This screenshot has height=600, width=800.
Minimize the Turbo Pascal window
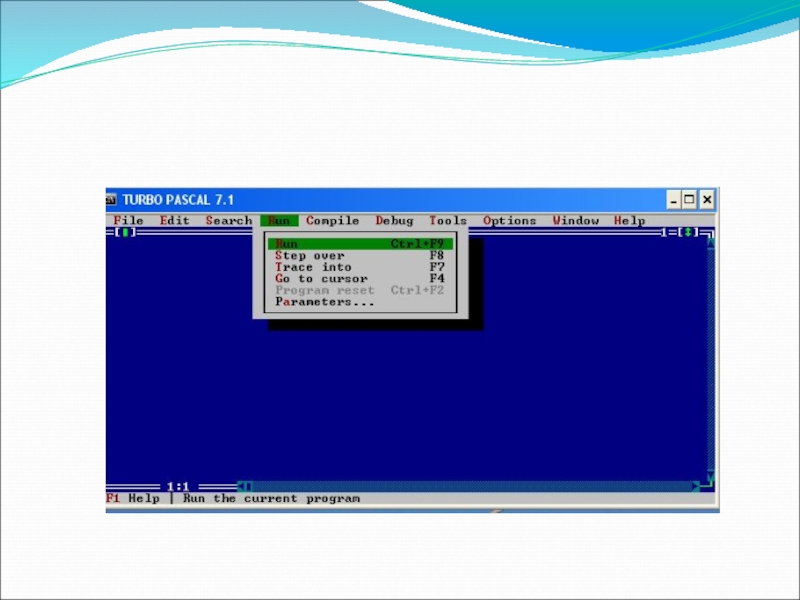click(675, 200)
